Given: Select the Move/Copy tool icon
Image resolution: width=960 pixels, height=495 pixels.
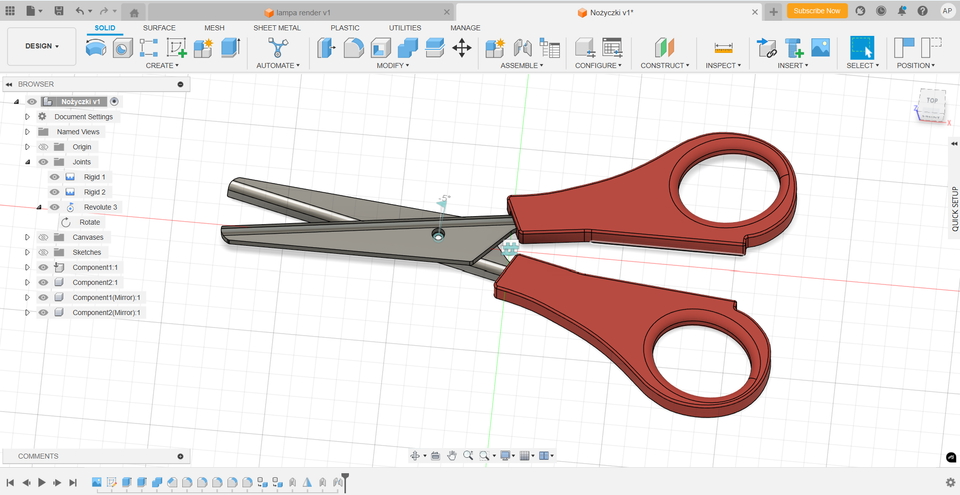Looking at the screenshot, I should tap(462, 48).
